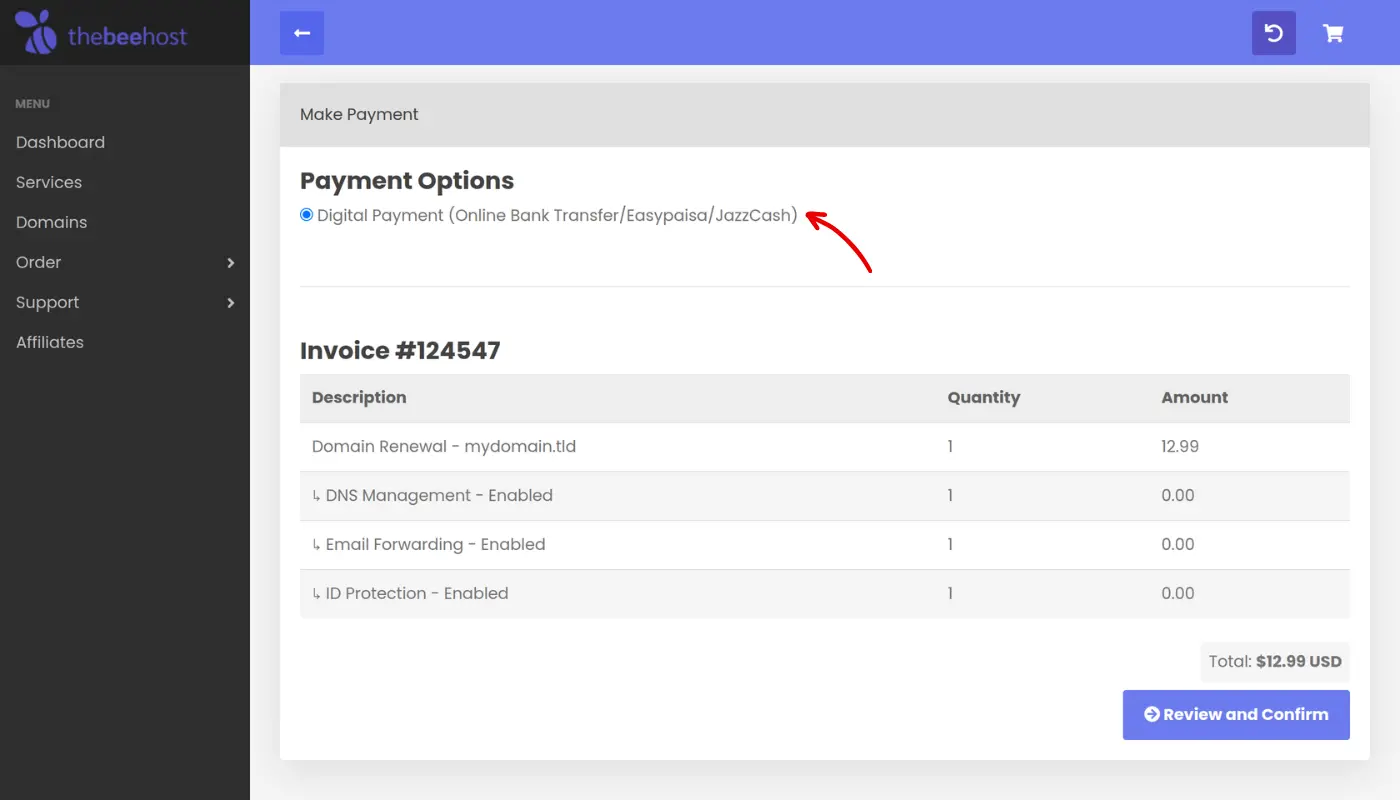Click the Total $12.99 USD box
Screen dimensions: 1400x800
click(x=1274, y=661)
